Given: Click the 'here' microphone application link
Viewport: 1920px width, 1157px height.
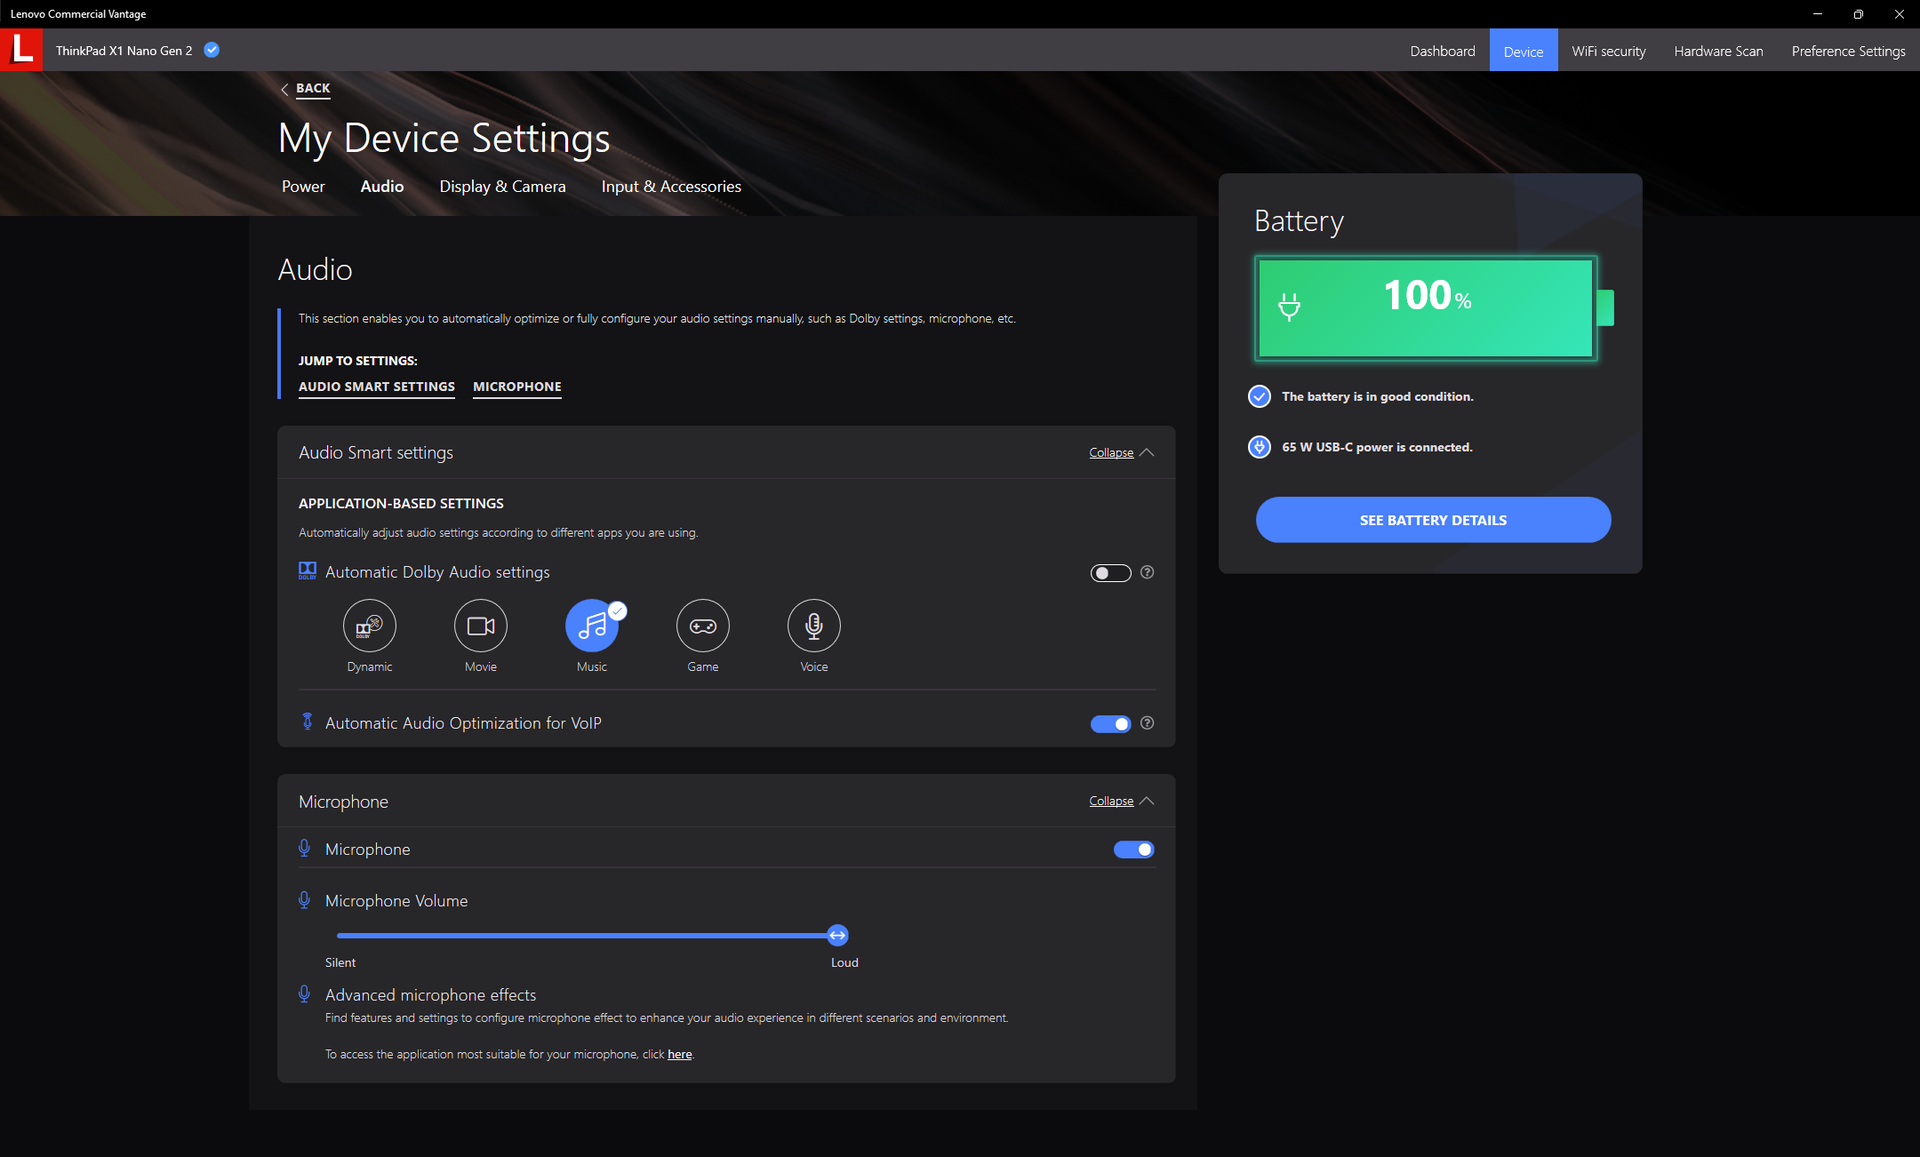Looking at the screenshot, I should pos(679,1054).
